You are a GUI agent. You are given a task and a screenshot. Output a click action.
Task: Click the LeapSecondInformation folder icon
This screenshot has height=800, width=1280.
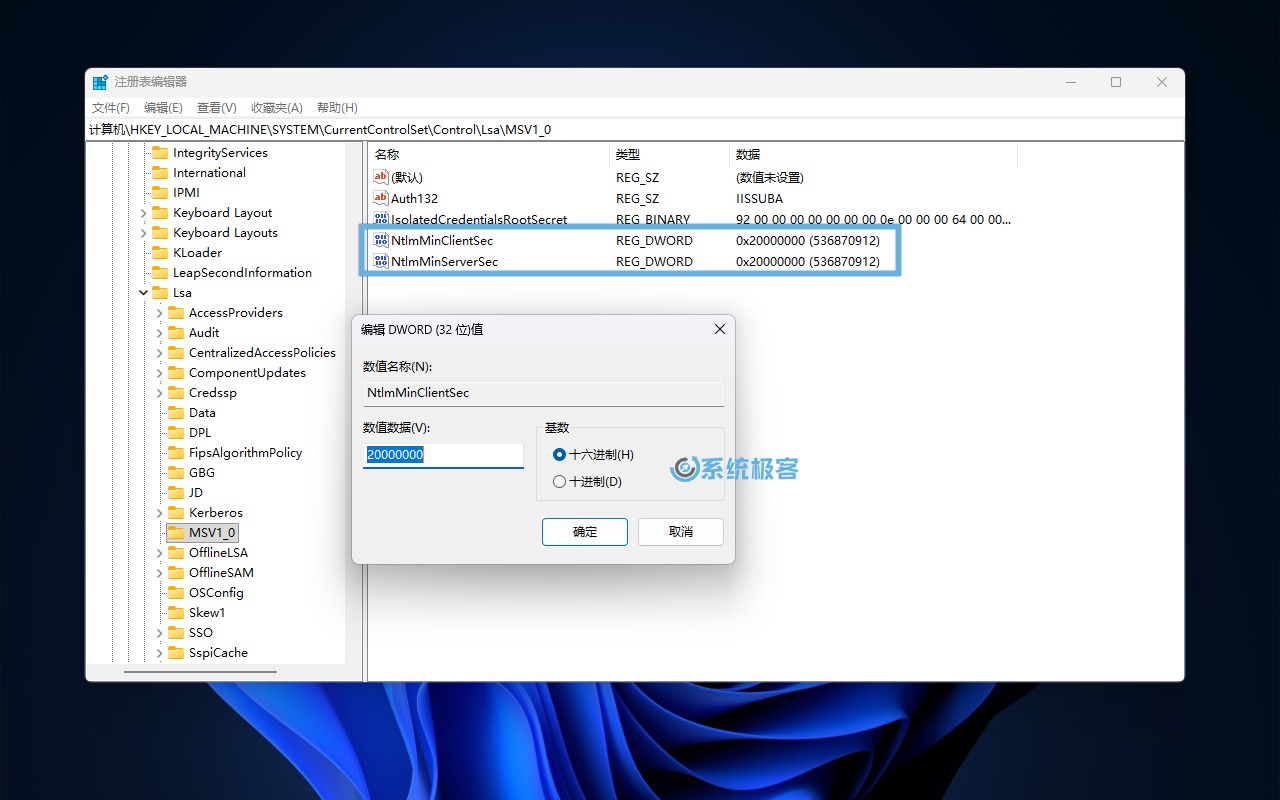(x=159, y=273)
